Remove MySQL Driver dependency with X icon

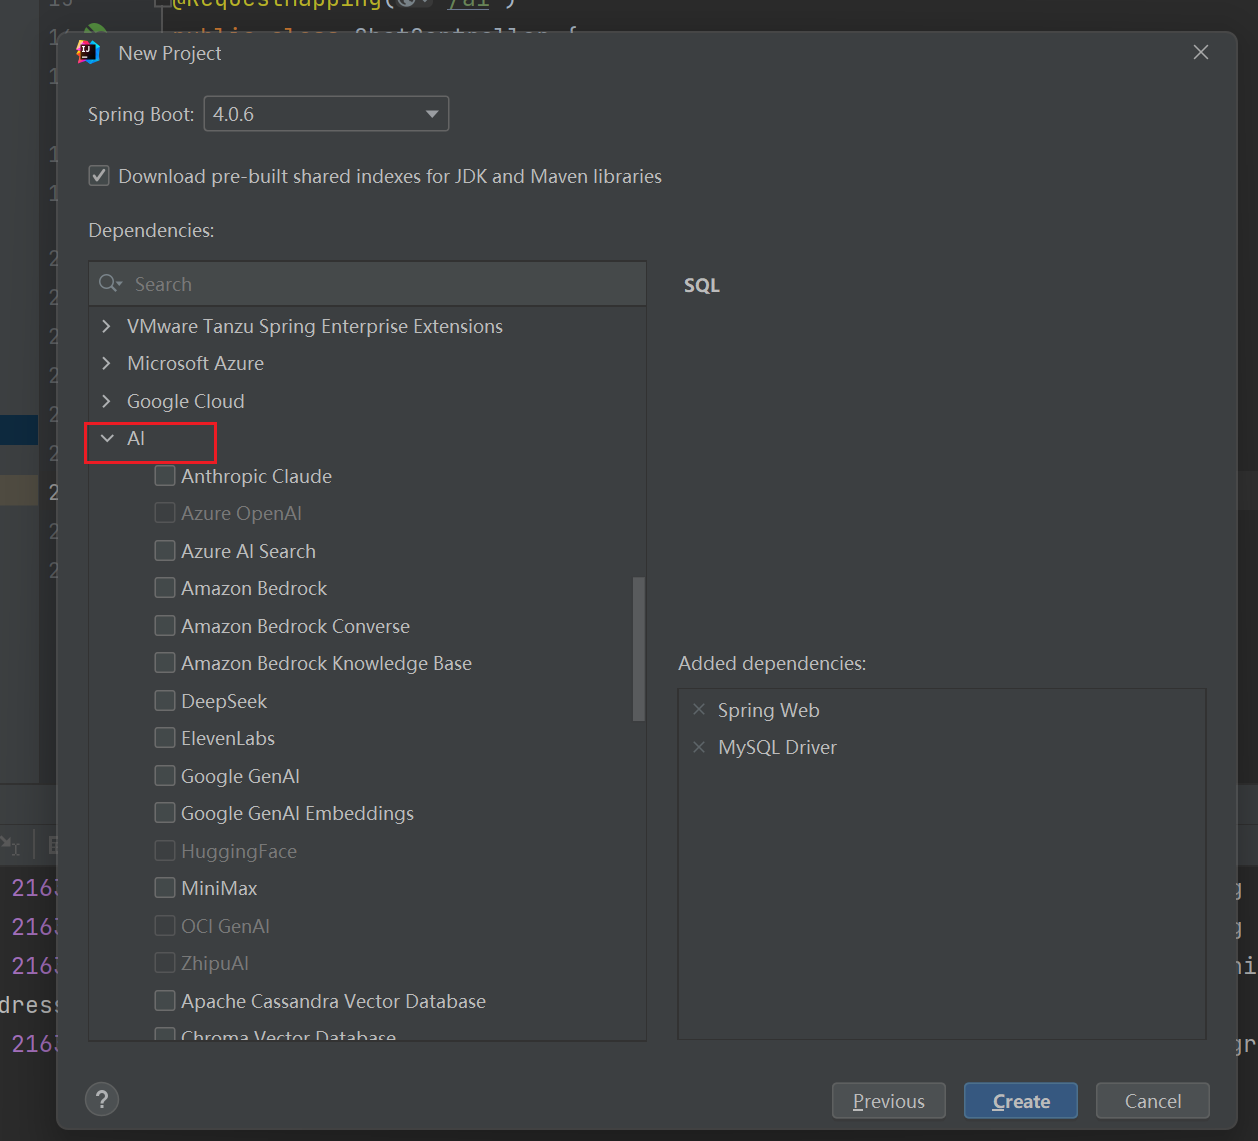[699, 747]
